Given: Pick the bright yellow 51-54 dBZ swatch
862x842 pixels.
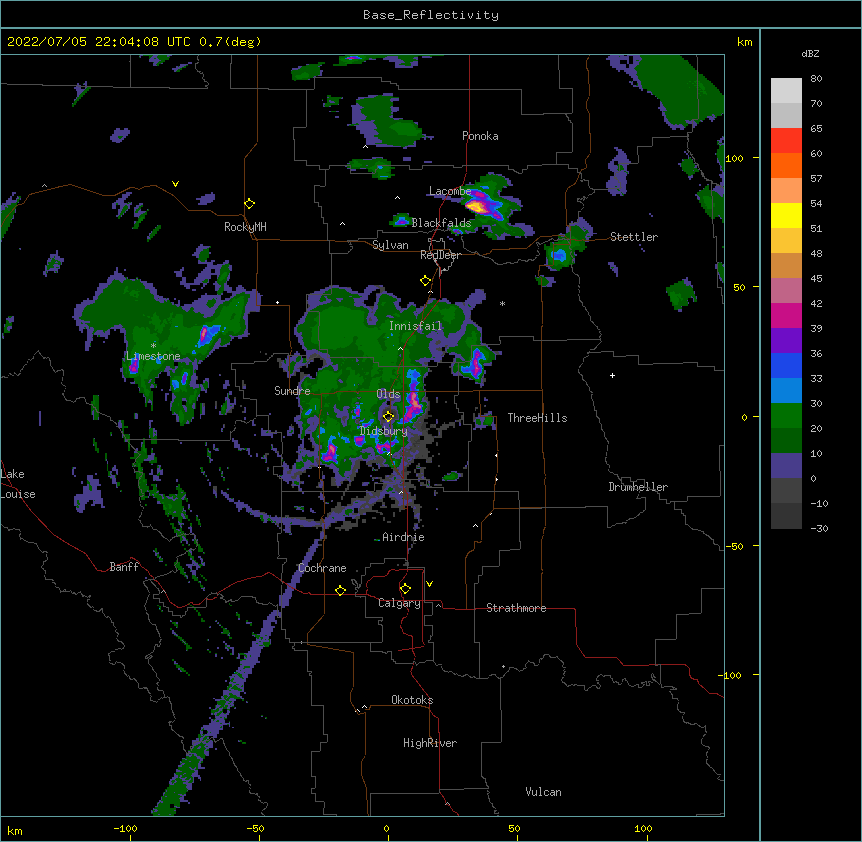Looking at the screenshot, I should (786, 215).
